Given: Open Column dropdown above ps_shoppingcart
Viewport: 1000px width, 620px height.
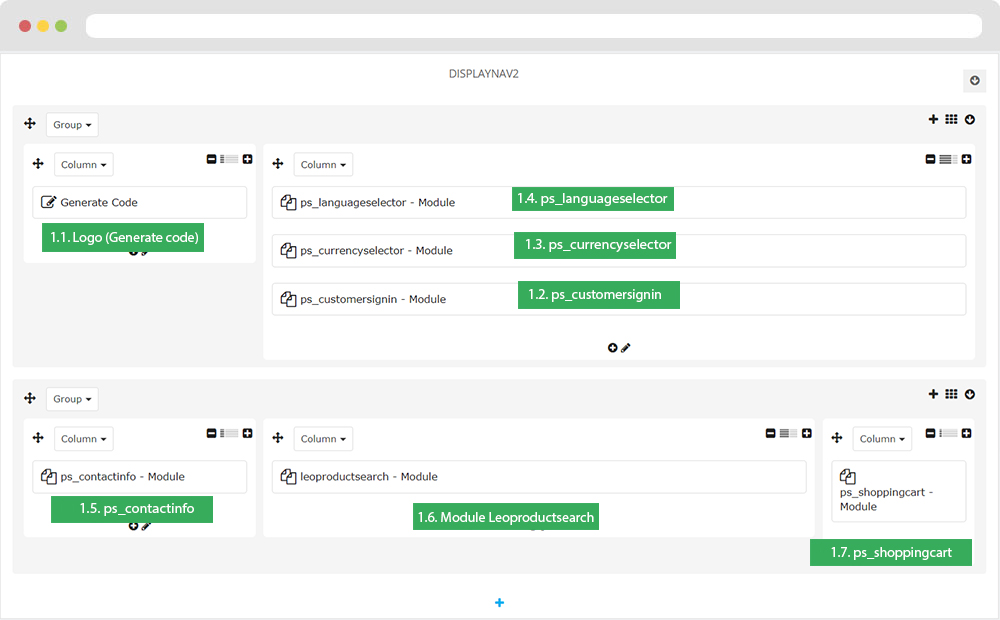Looking at the screenshot, I should (x=882, y=439).
